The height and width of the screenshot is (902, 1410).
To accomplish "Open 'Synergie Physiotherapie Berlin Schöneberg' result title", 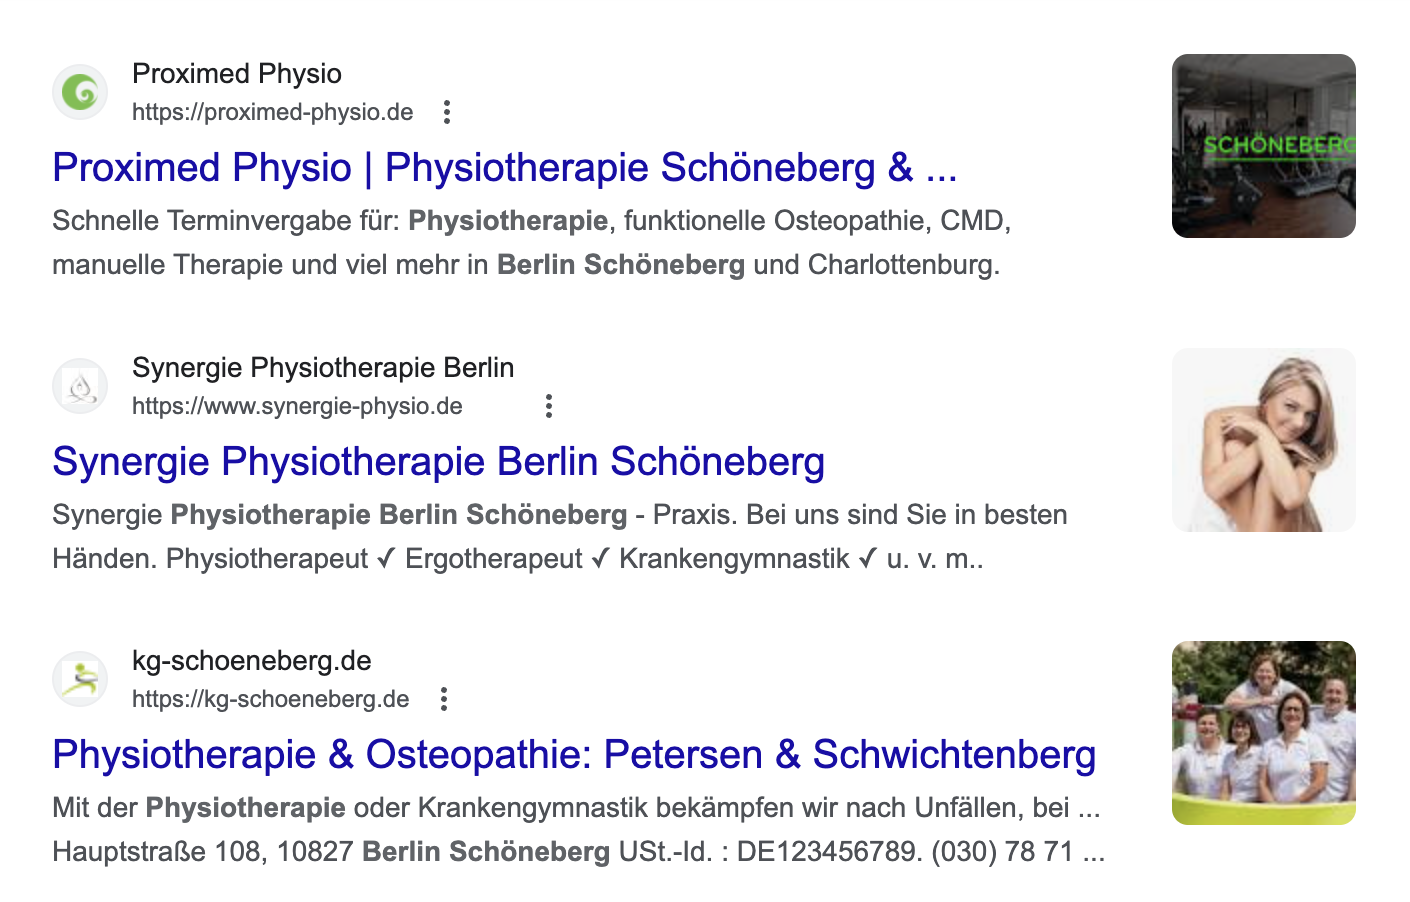I will (438, 462).
